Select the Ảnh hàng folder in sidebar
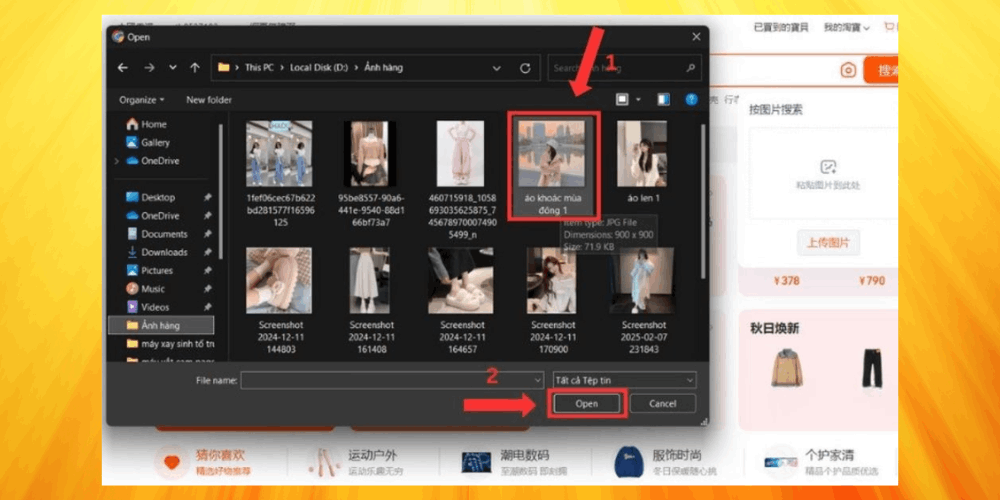This screenshot has width=1000, height=500. [x=161, y=325]
